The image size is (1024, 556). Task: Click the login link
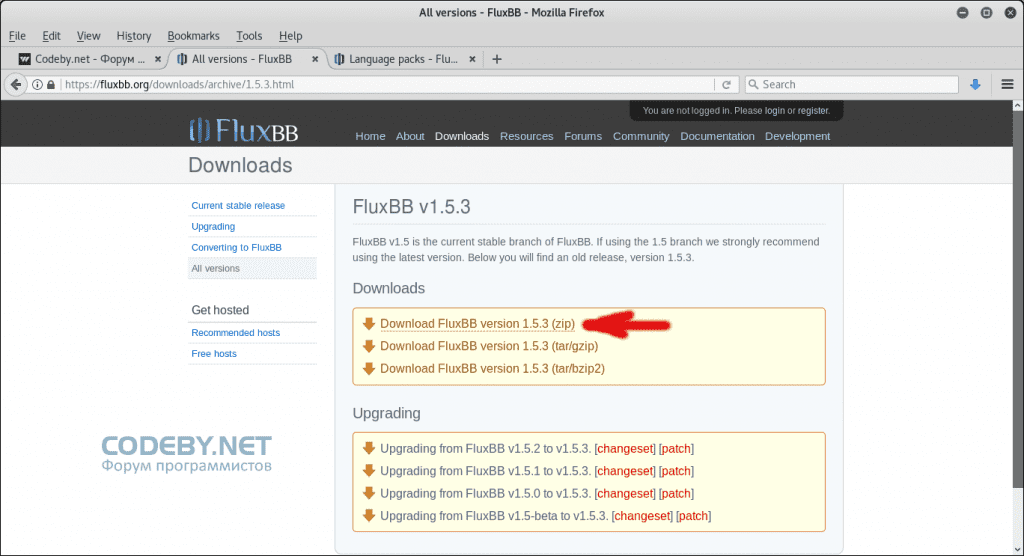[x=775, y=110]
